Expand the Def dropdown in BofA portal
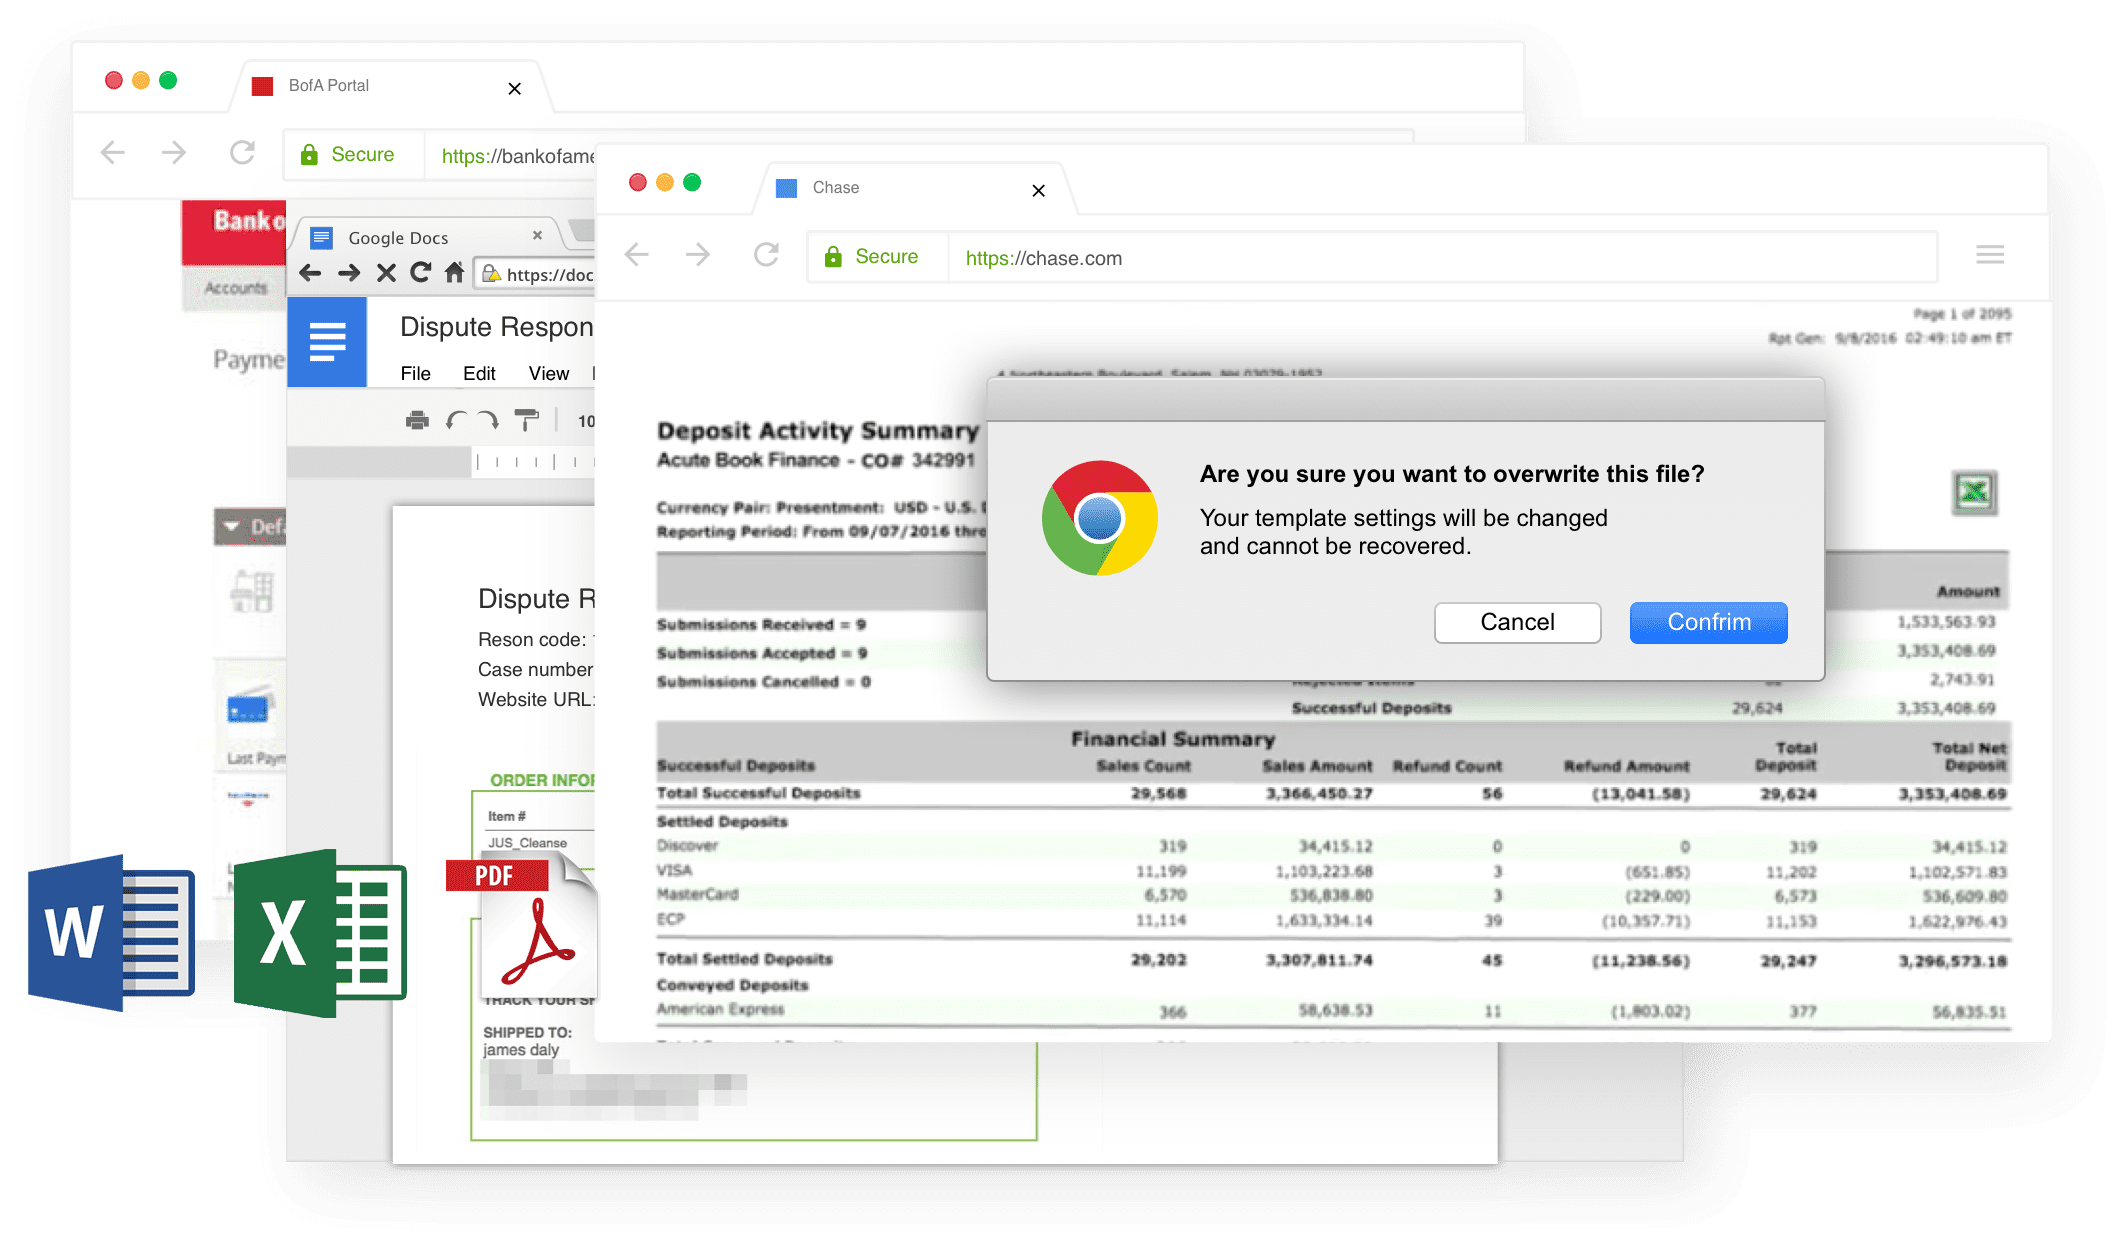The height and width of the screenshot is (1246, 2122). point(250,527)
